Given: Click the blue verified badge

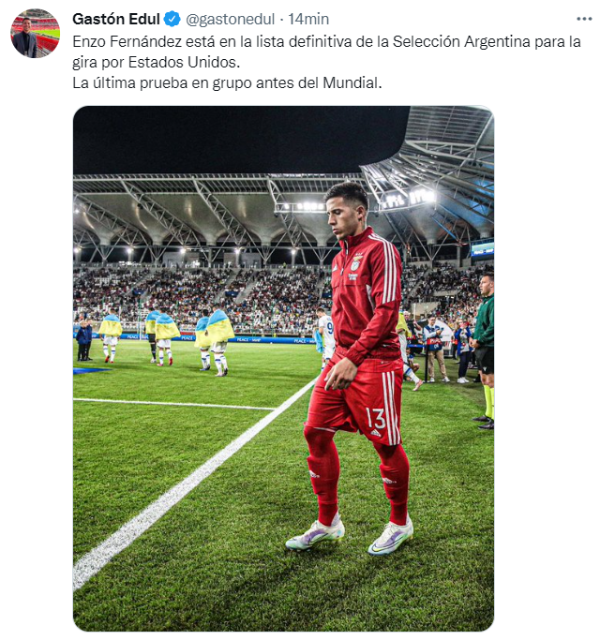Looking at the screenshot, I should 172,19.
